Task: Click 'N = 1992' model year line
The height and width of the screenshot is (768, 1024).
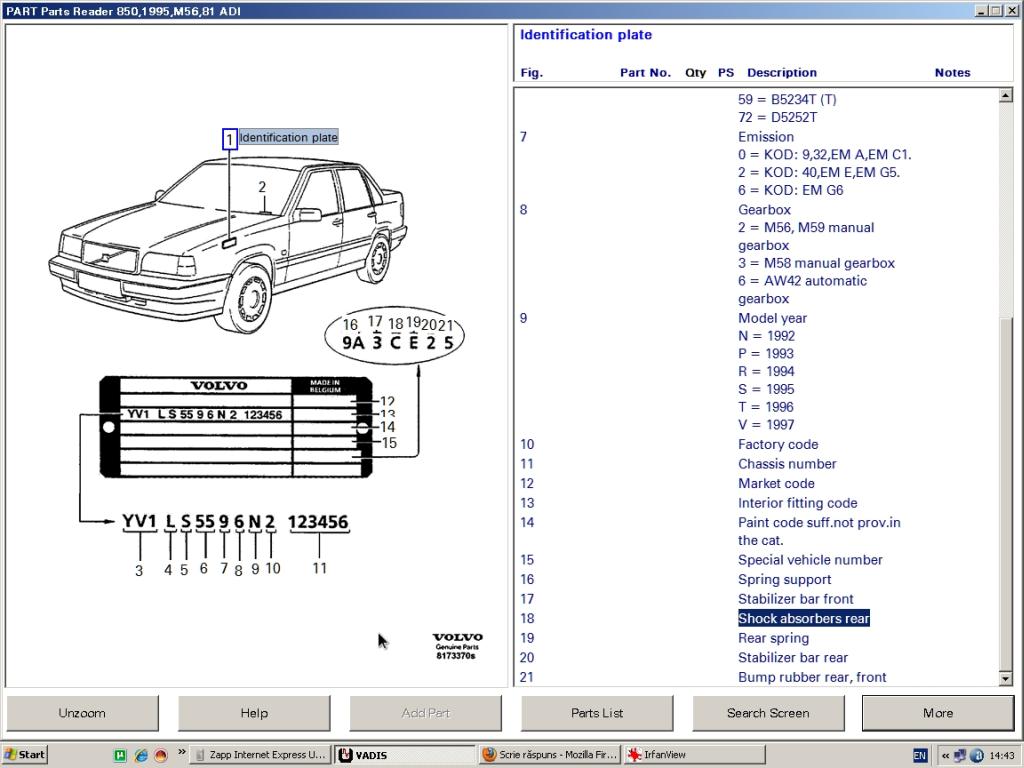Action: coord(766,336)
